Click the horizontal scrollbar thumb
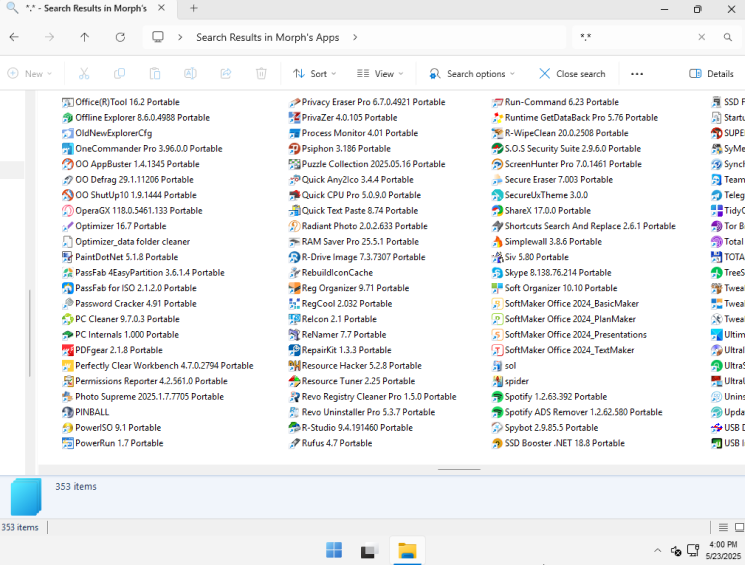The image size is (745, 565). [x=459, y=469]
